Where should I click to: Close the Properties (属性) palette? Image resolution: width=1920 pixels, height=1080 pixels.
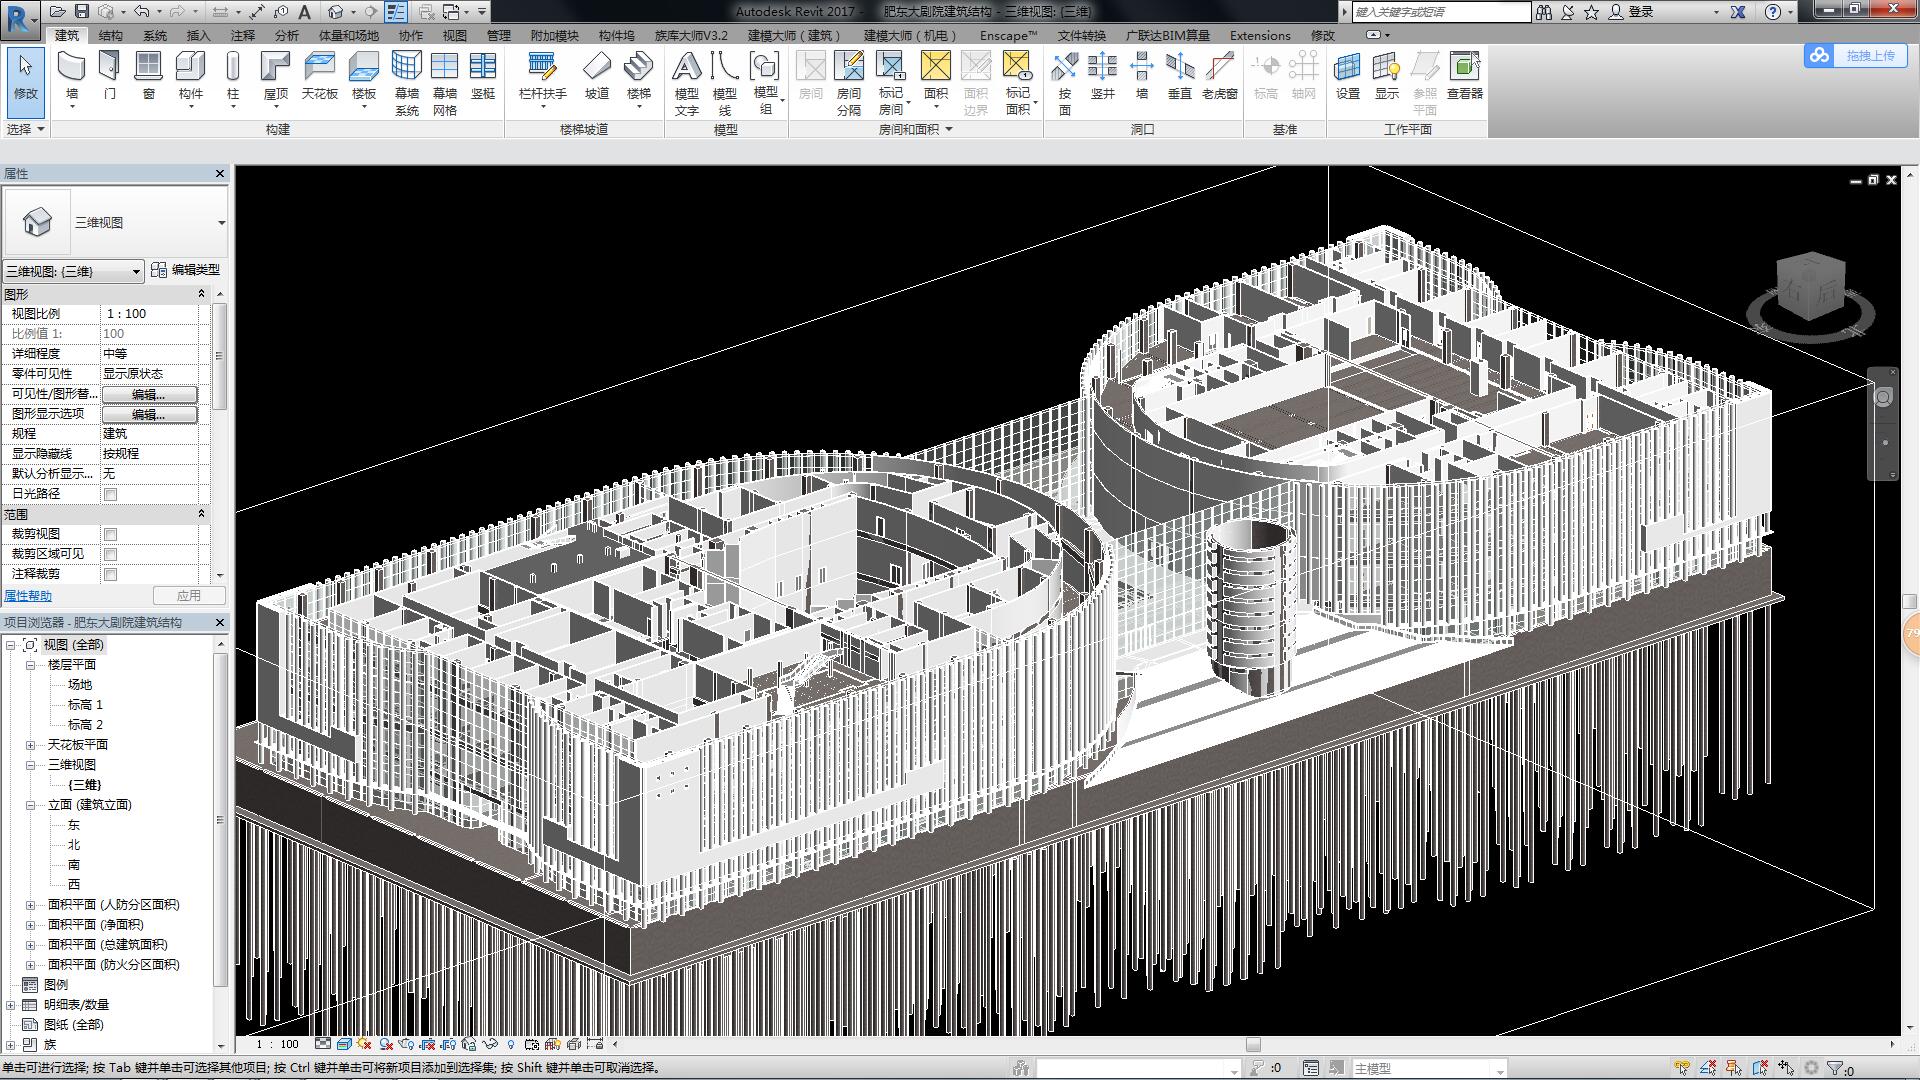[220, 174]
